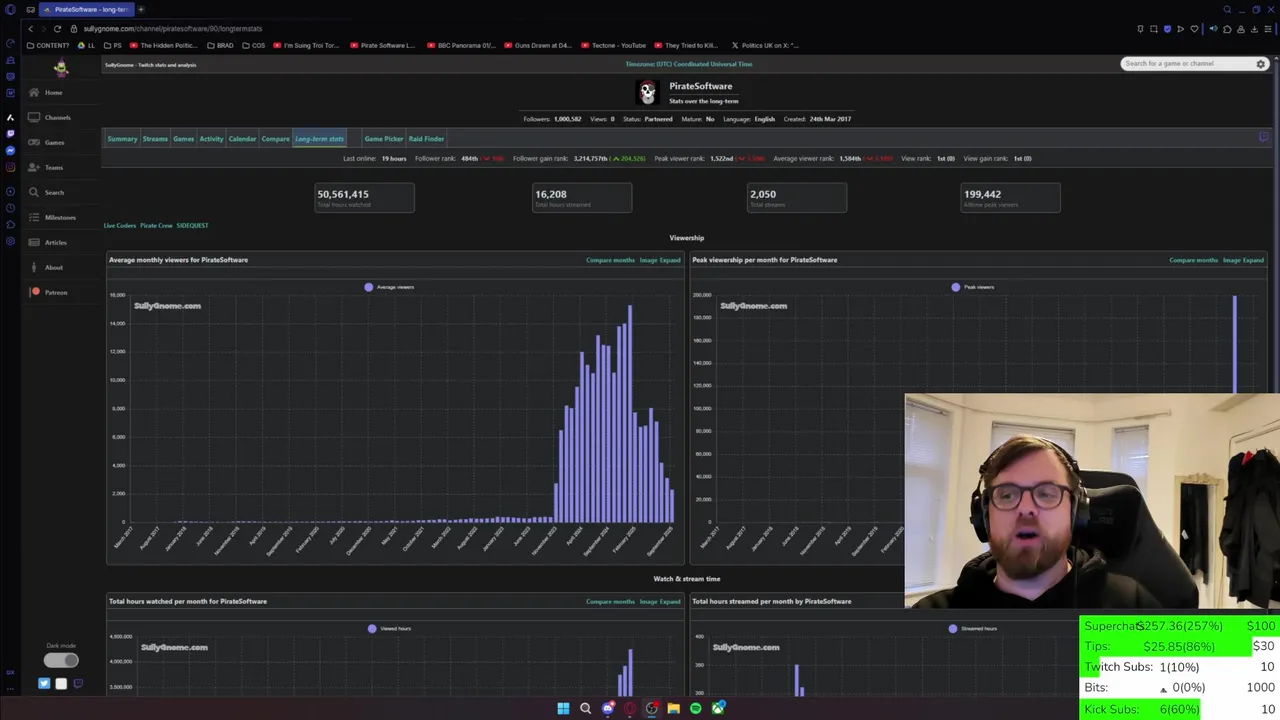Screen dimensions: 1280x720
Task: Switch to the Games tab
Action: (183, 139)
